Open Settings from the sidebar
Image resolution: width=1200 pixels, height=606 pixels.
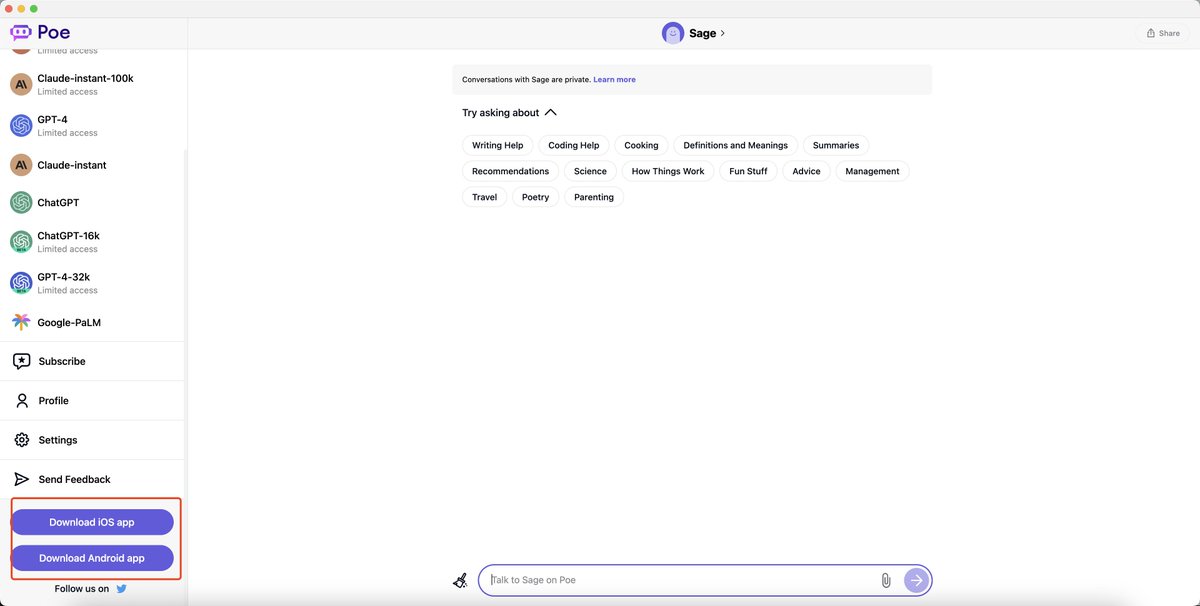click(94, 440)
